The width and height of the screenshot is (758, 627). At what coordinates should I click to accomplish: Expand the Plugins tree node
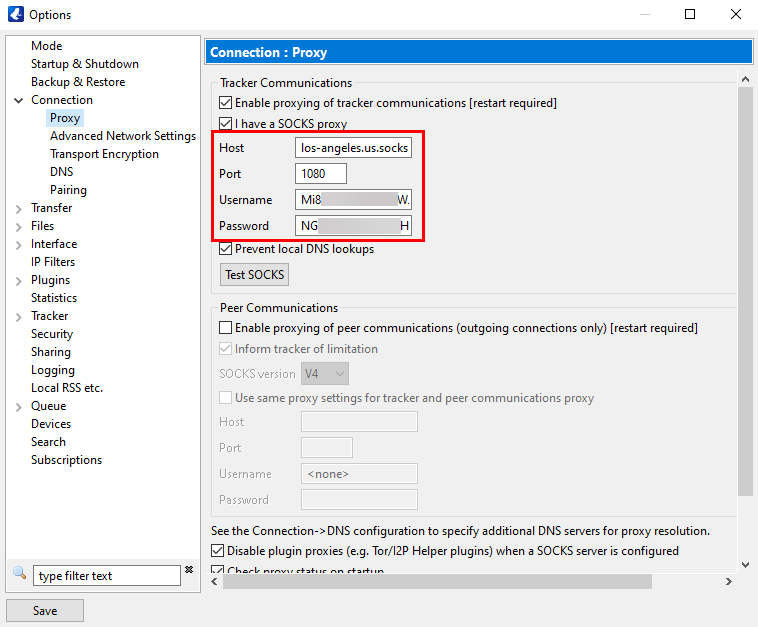[18, 280]
